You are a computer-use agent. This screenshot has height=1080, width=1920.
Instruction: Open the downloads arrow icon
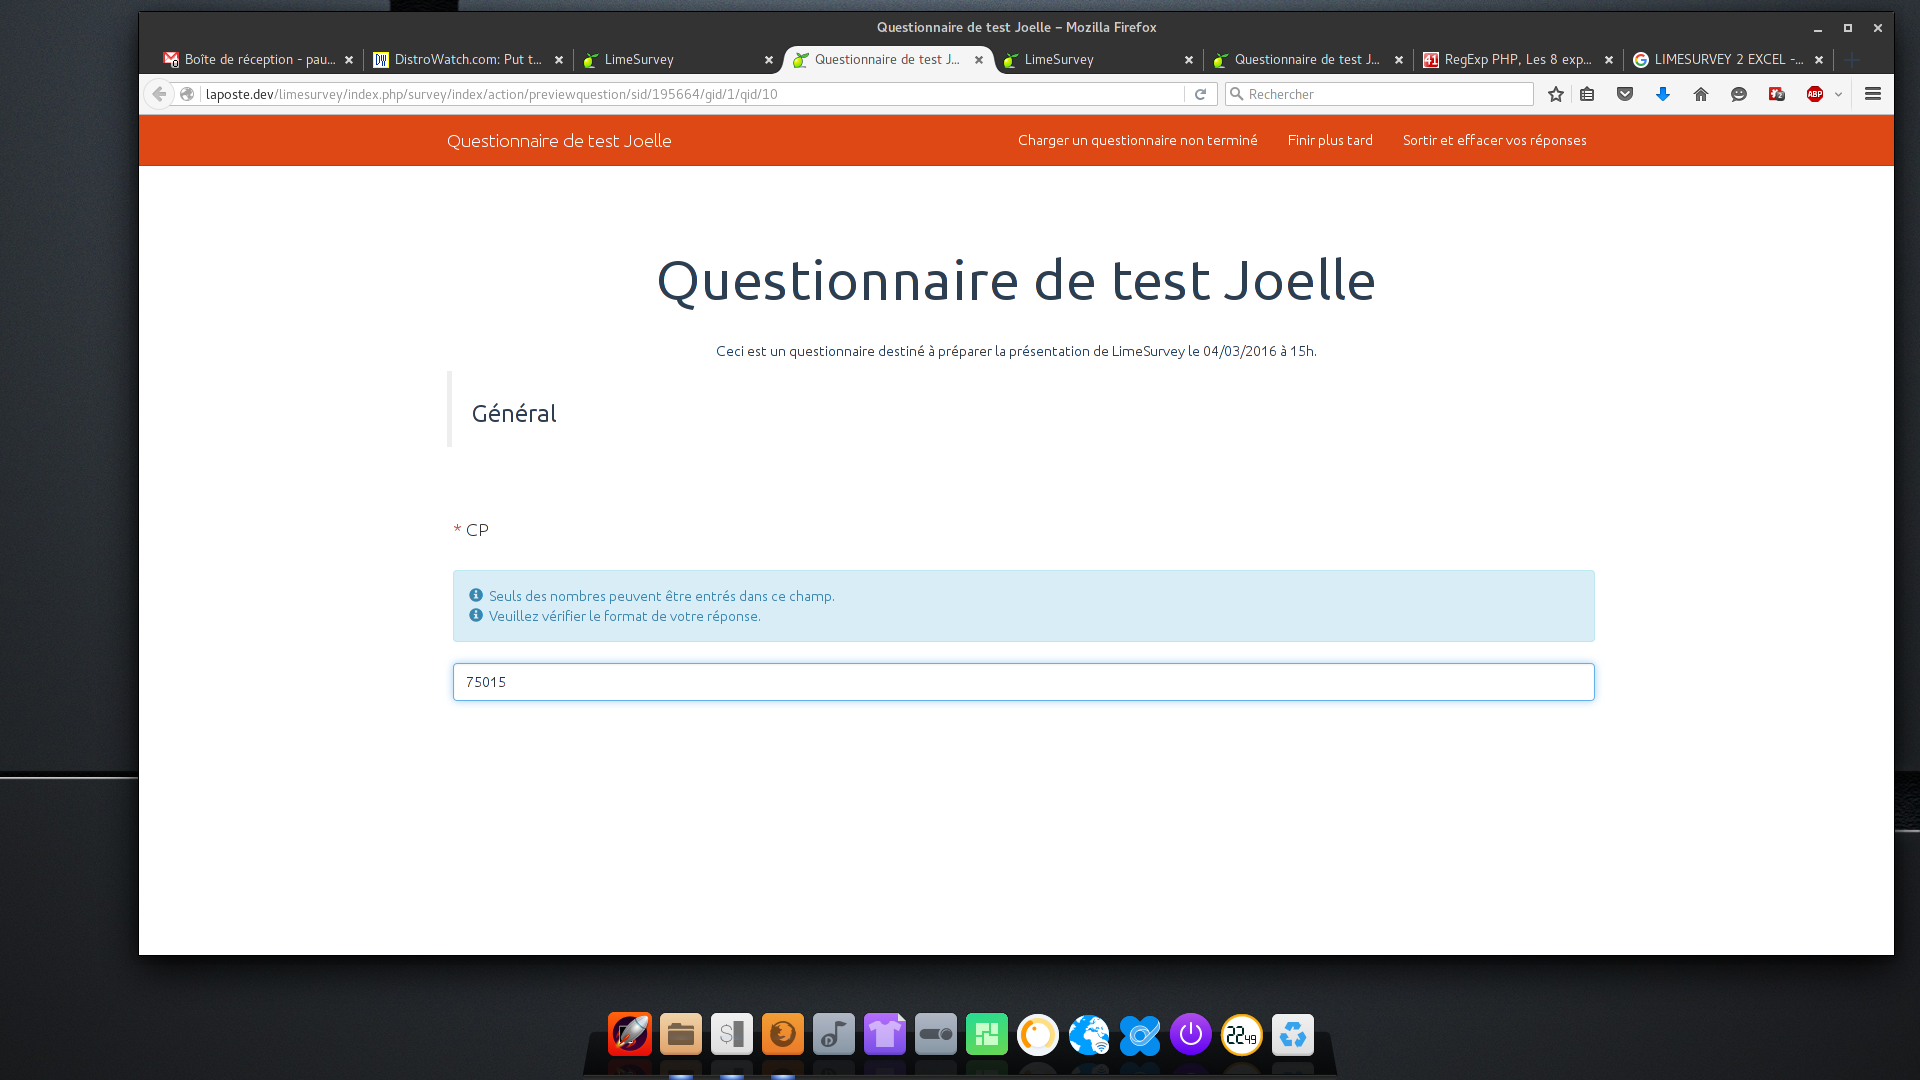1663,94
